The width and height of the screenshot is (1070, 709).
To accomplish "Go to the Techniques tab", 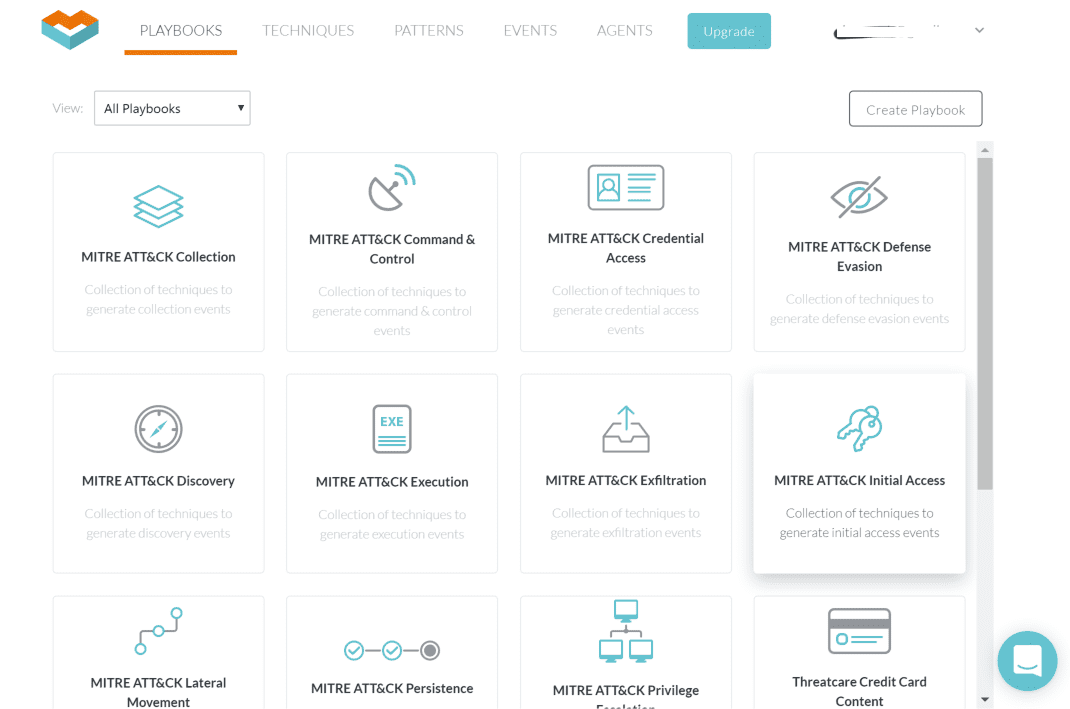I will pyautogui.click(x=308, y=31).
